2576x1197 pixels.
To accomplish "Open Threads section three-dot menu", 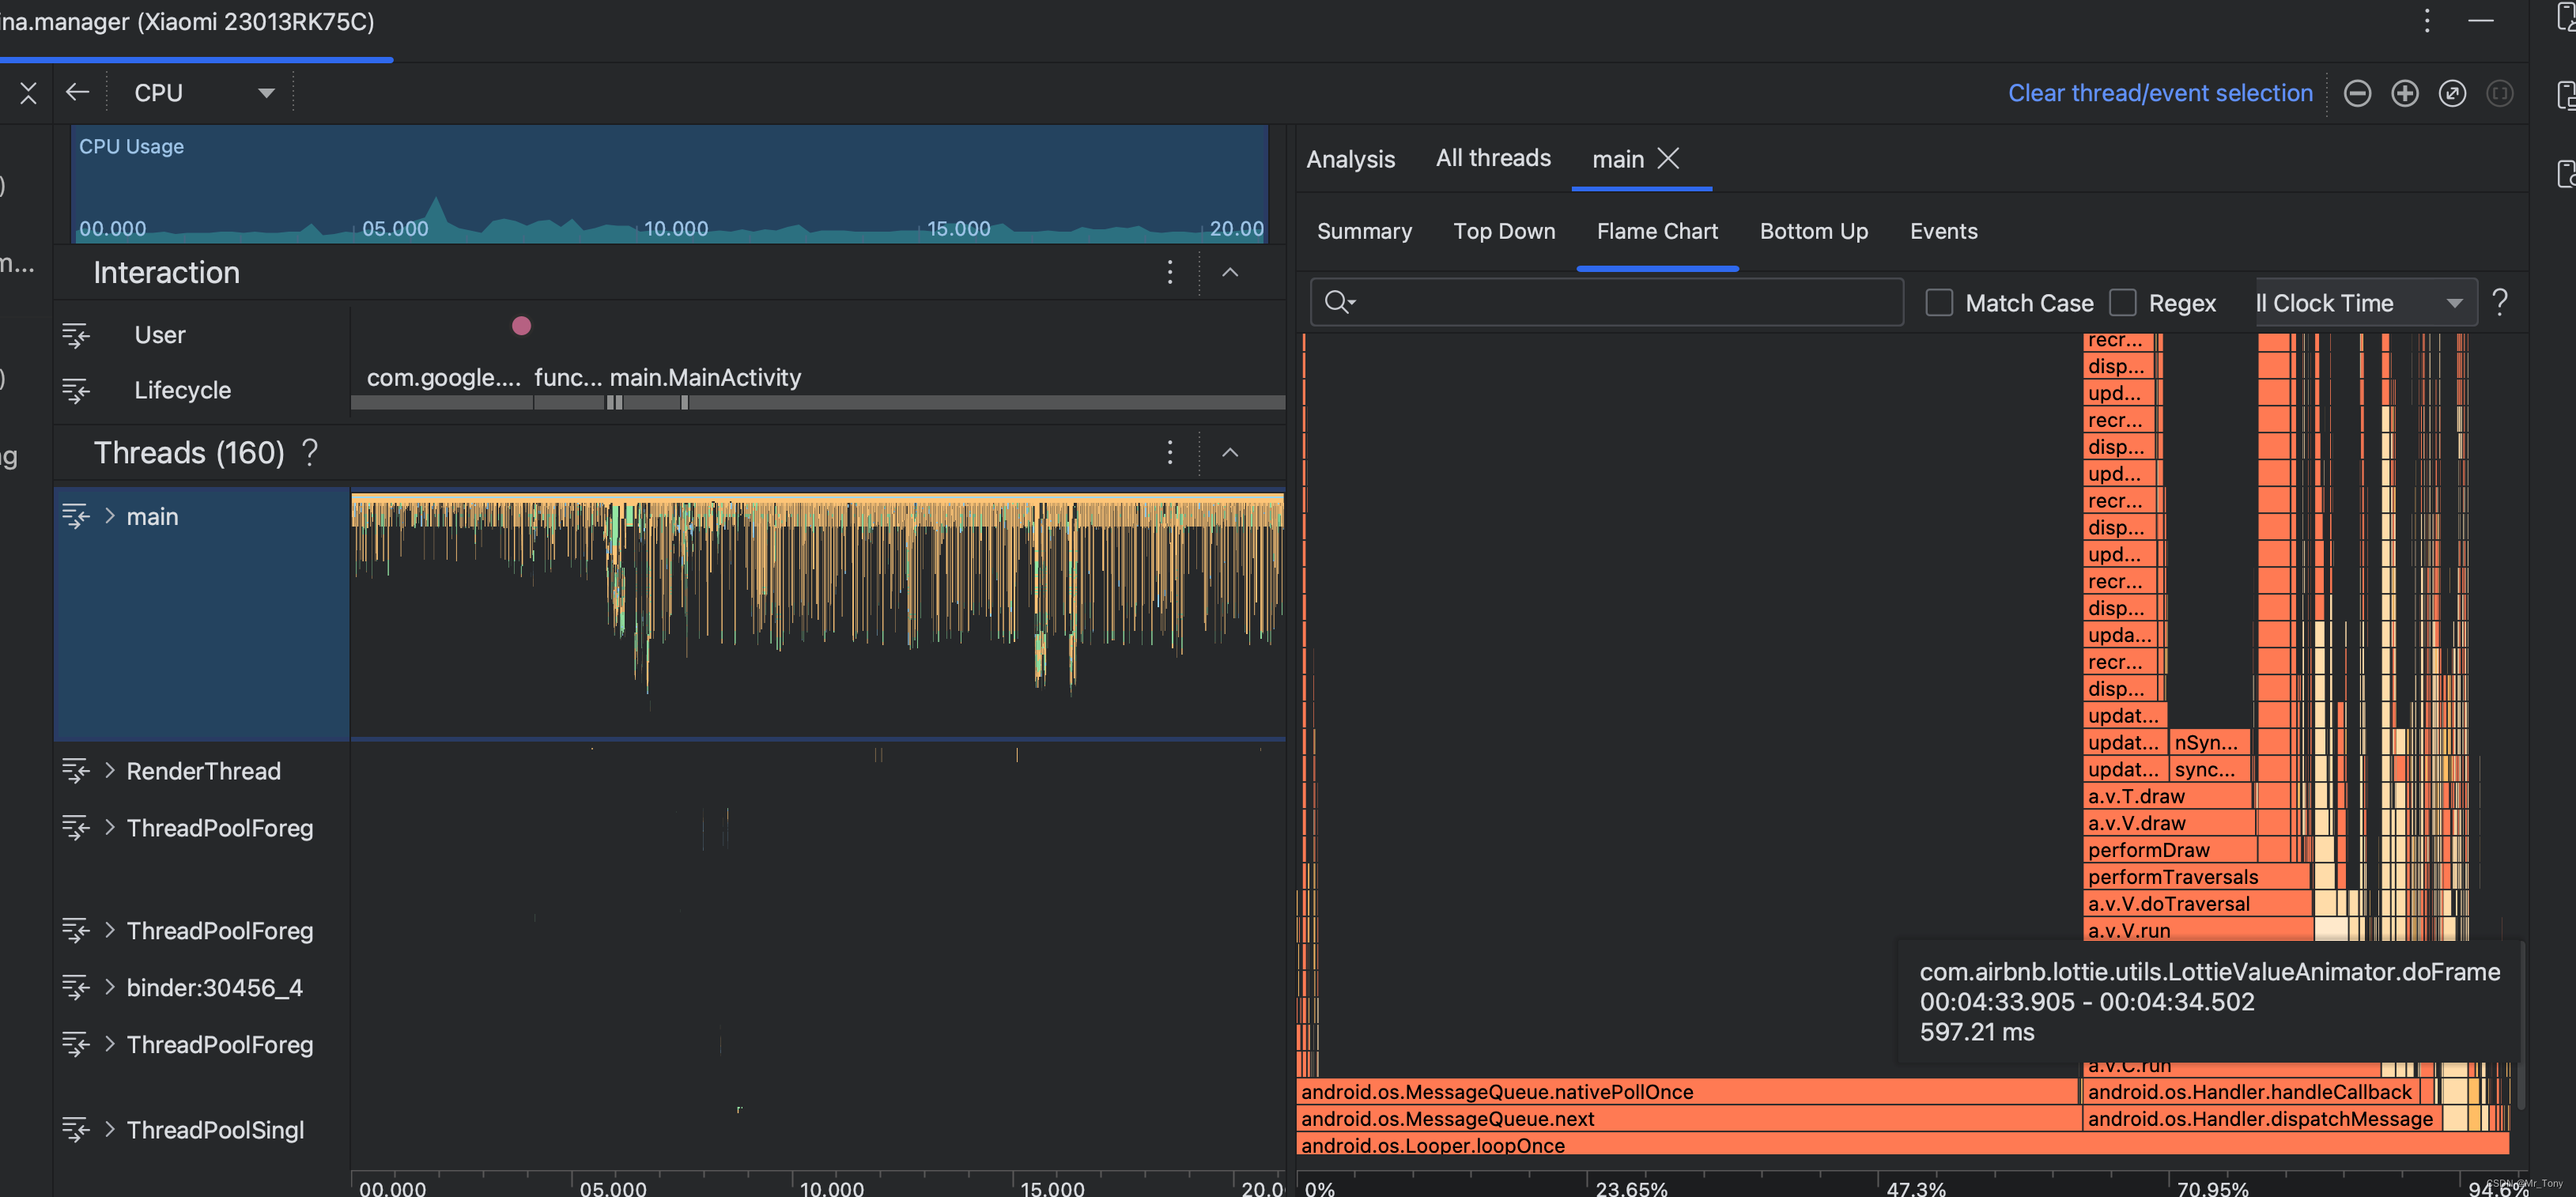I will pos(1169,452).
